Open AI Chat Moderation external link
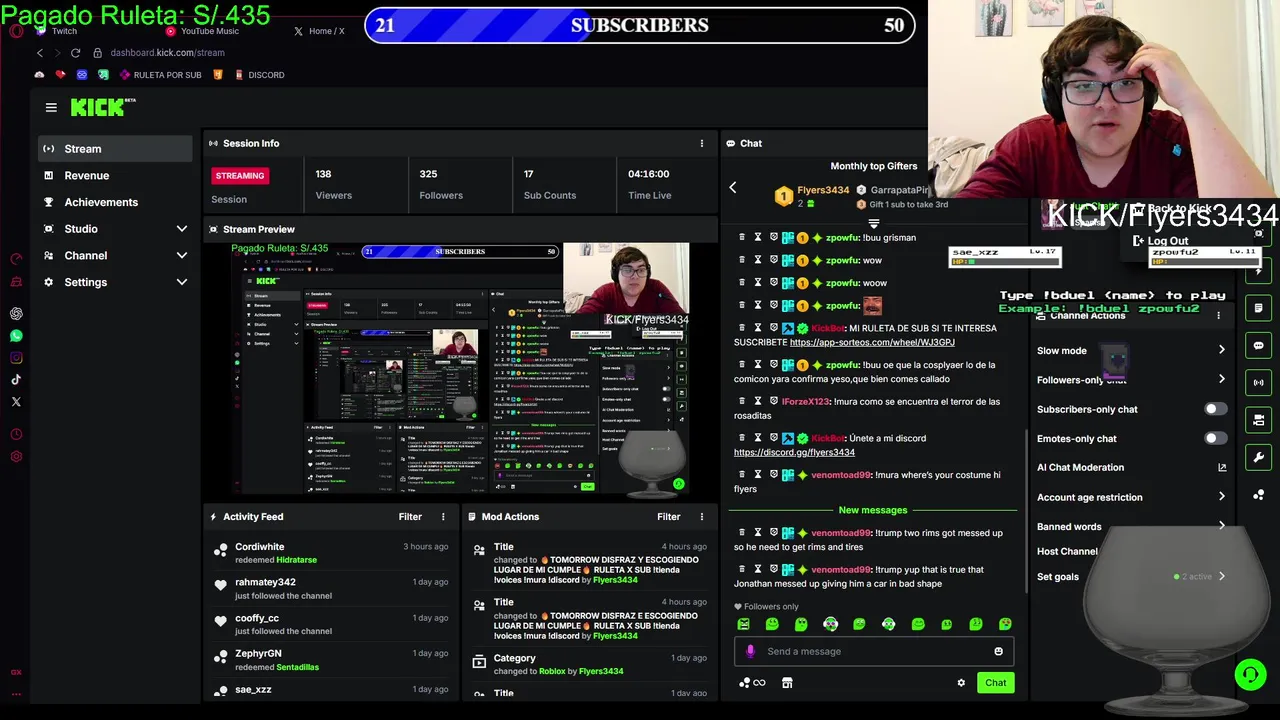The height and width of the screenshot is (720, 1280). click(1221, 468)
